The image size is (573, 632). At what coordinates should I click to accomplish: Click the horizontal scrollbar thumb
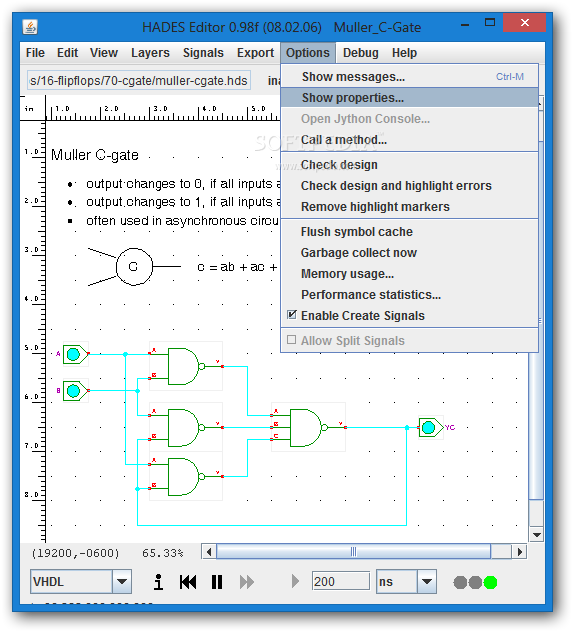(x=353, y=551)
